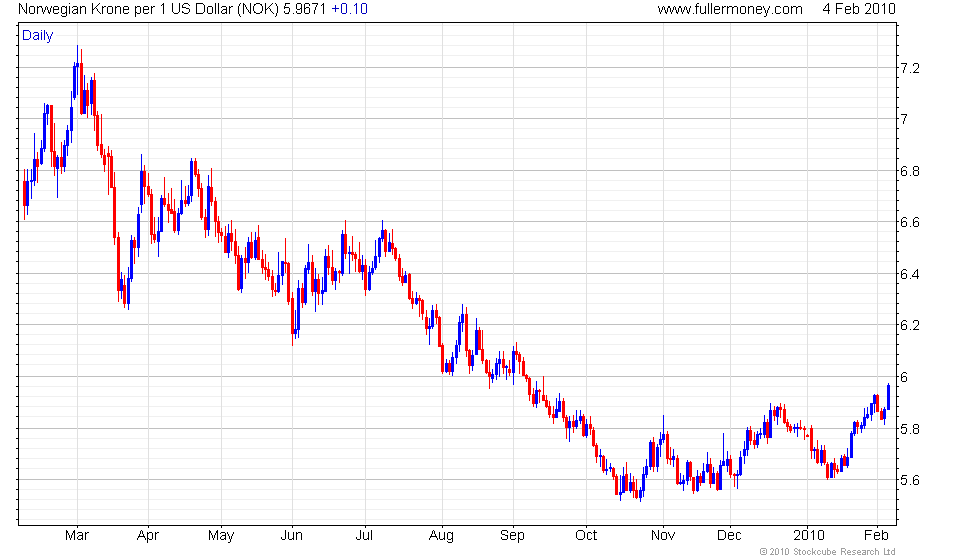Click the Aug label on time axis
This screenshot has width=980, height=560.
(x=440, y=534)
